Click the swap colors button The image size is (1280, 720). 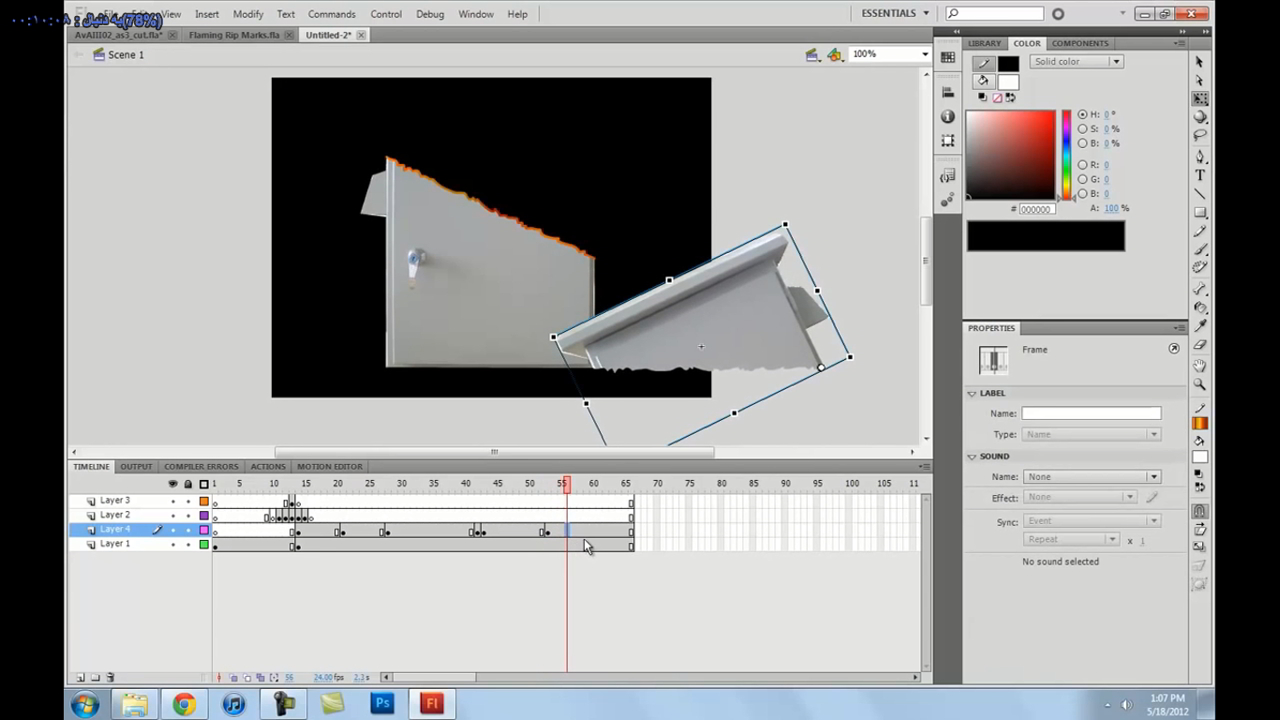click(1010, 98)
